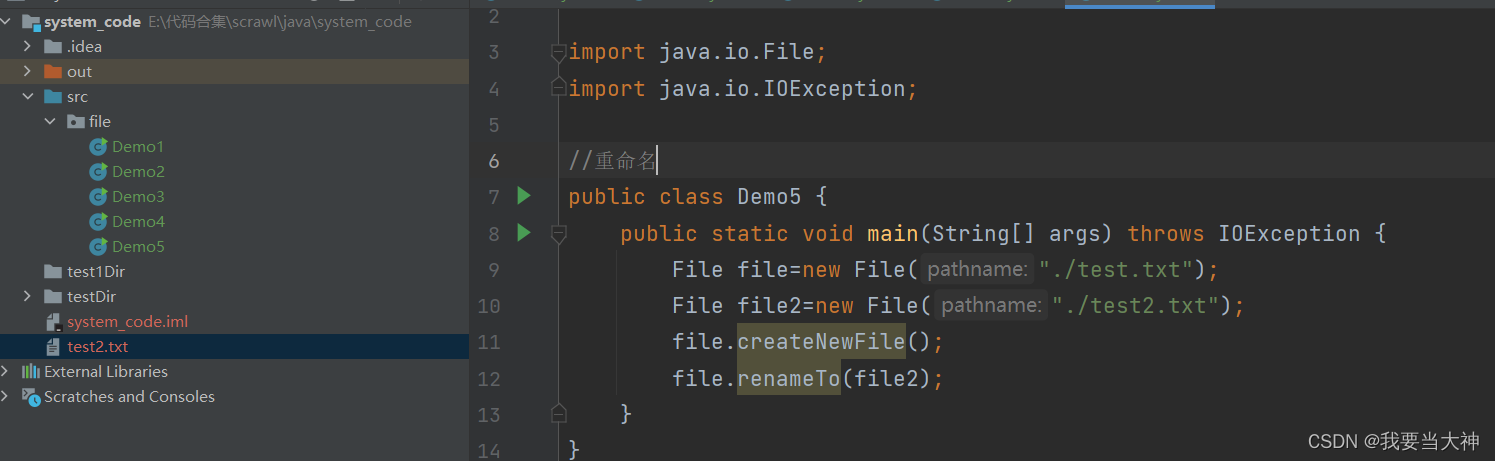
Task: Expand the .idea folder
Action: pos(28,46)
